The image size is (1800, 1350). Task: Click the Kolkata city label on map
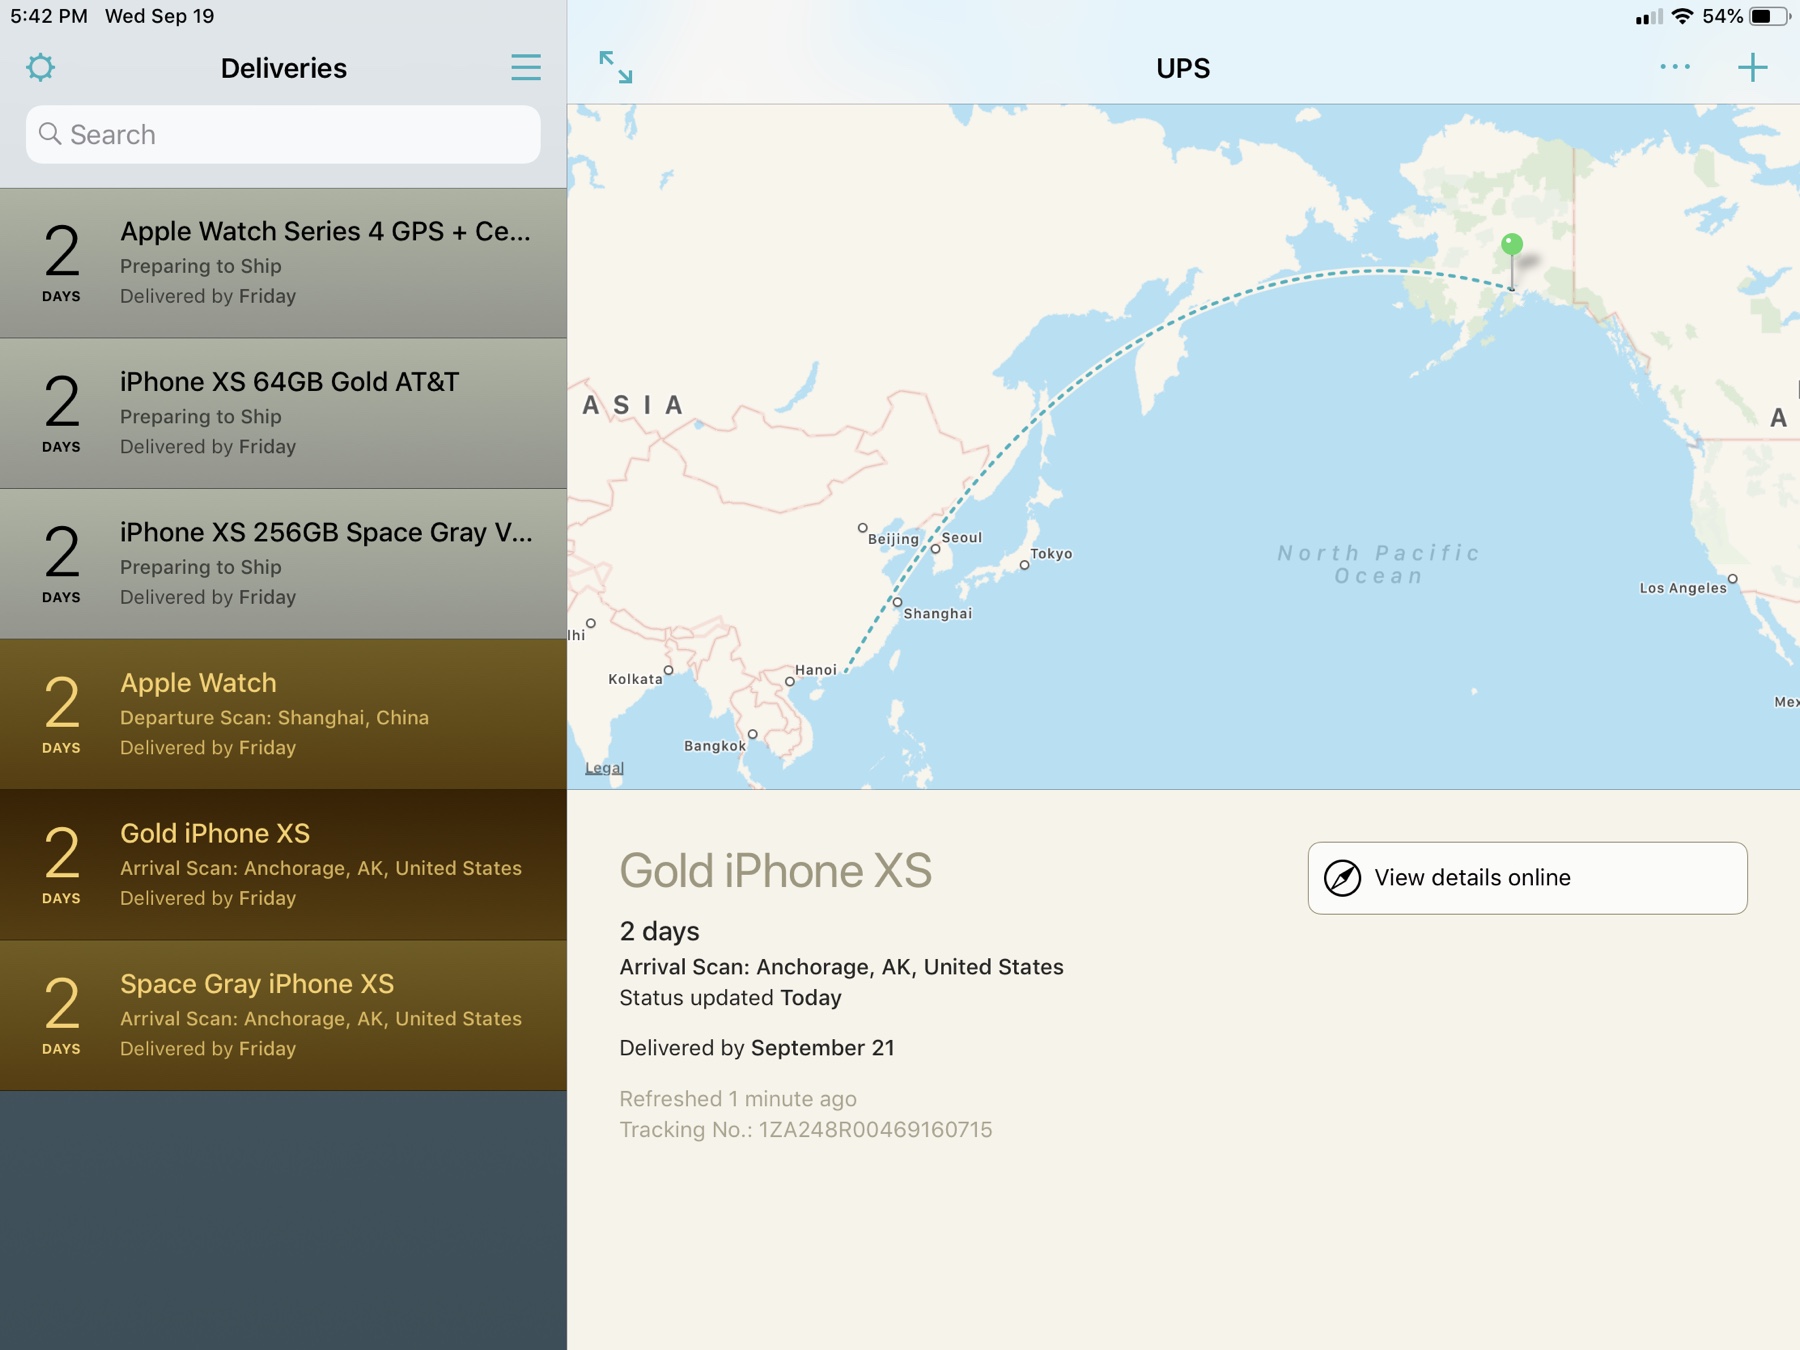pyautogui.click(x=636, y=679)
